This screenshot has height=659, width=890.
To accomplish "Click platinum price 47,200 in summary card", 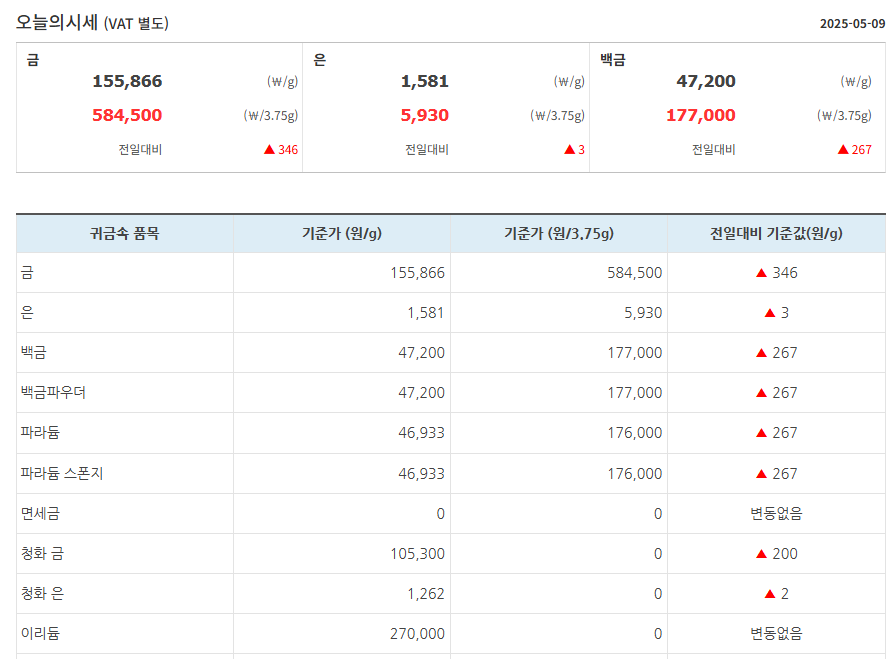I will tap(706, 81).
